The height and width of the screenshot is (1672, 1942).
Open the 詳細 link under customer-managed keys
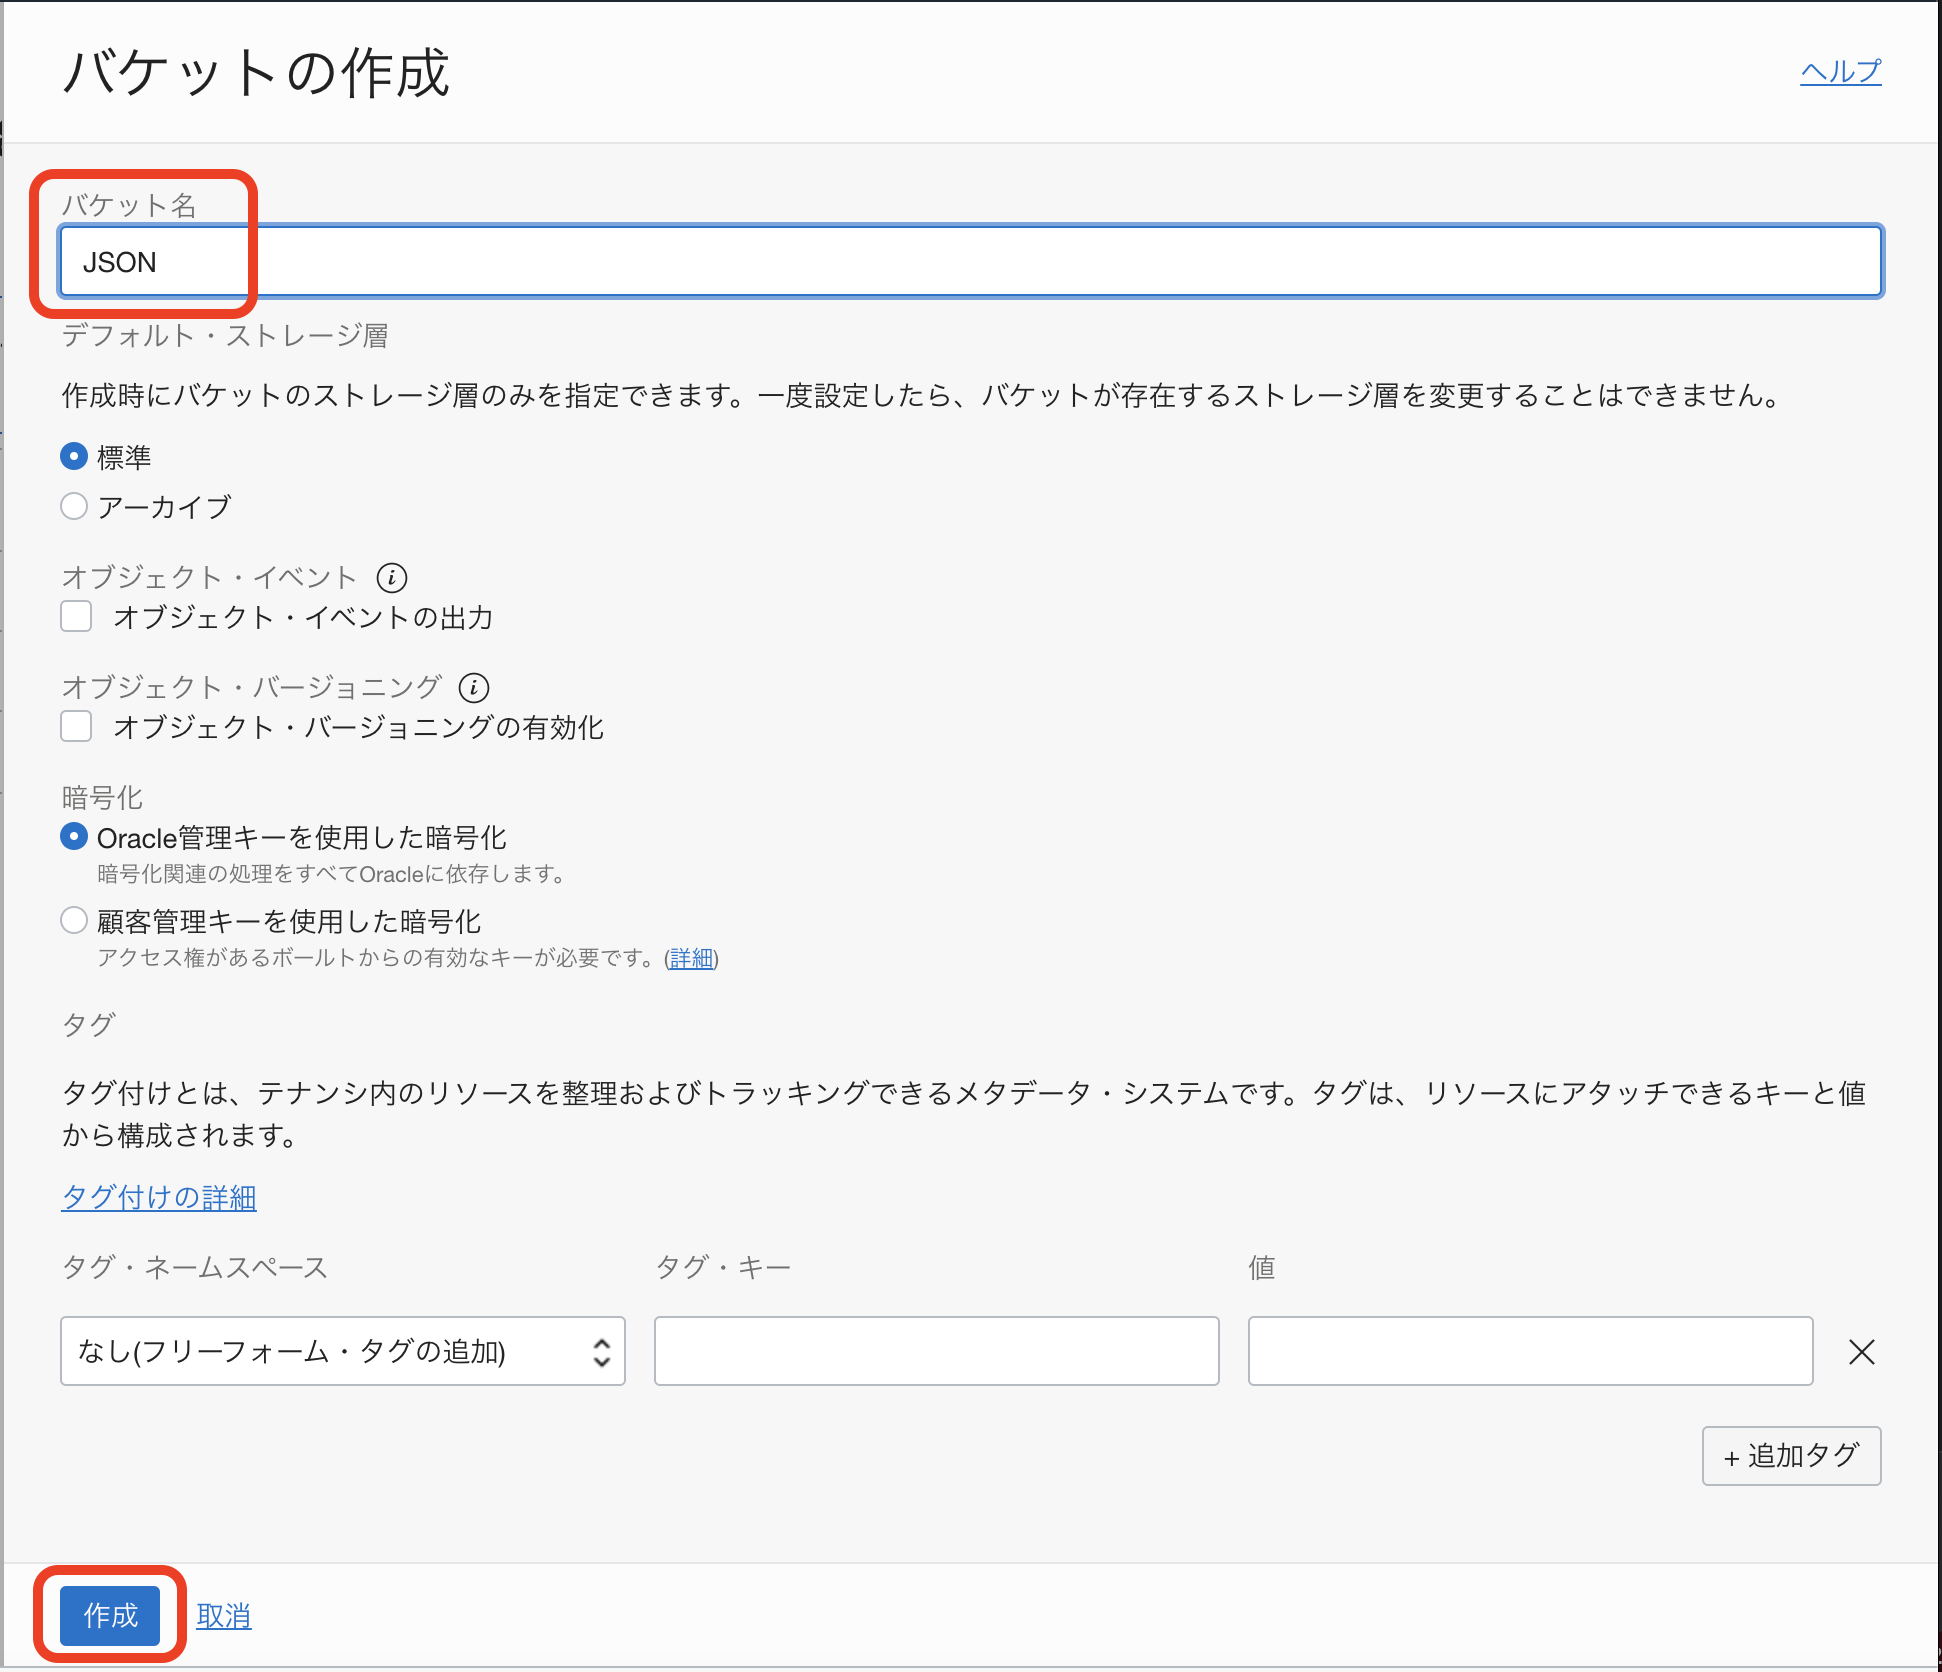click(x=690, y=958)
